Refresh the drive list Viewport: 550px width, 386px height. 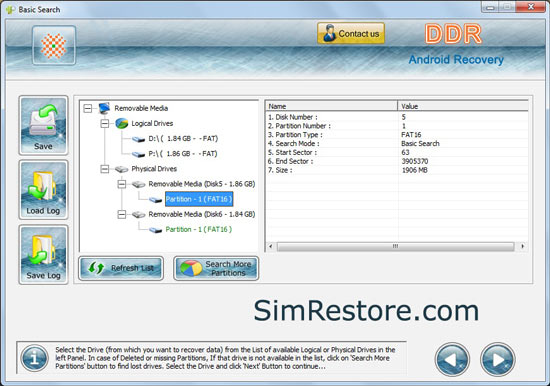[x=121, y=268]
